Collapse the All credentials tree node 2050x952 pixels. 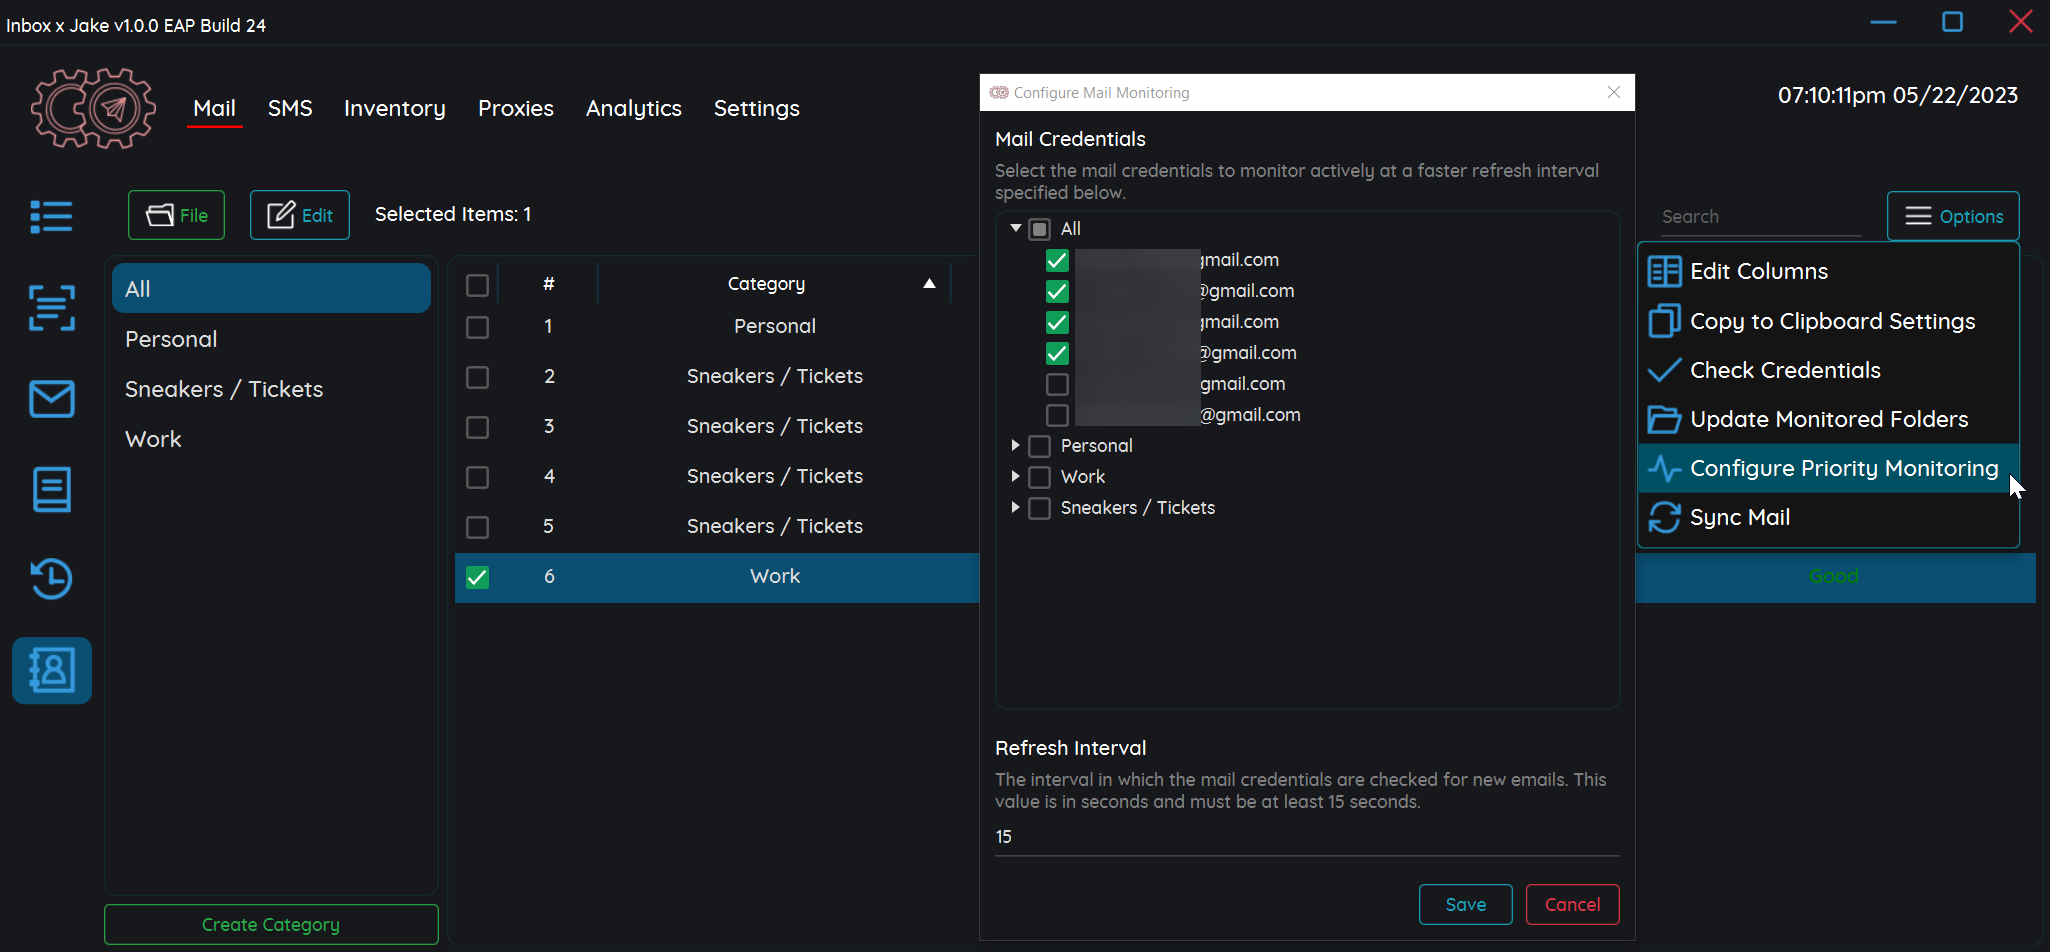(x=1015, y=228)
